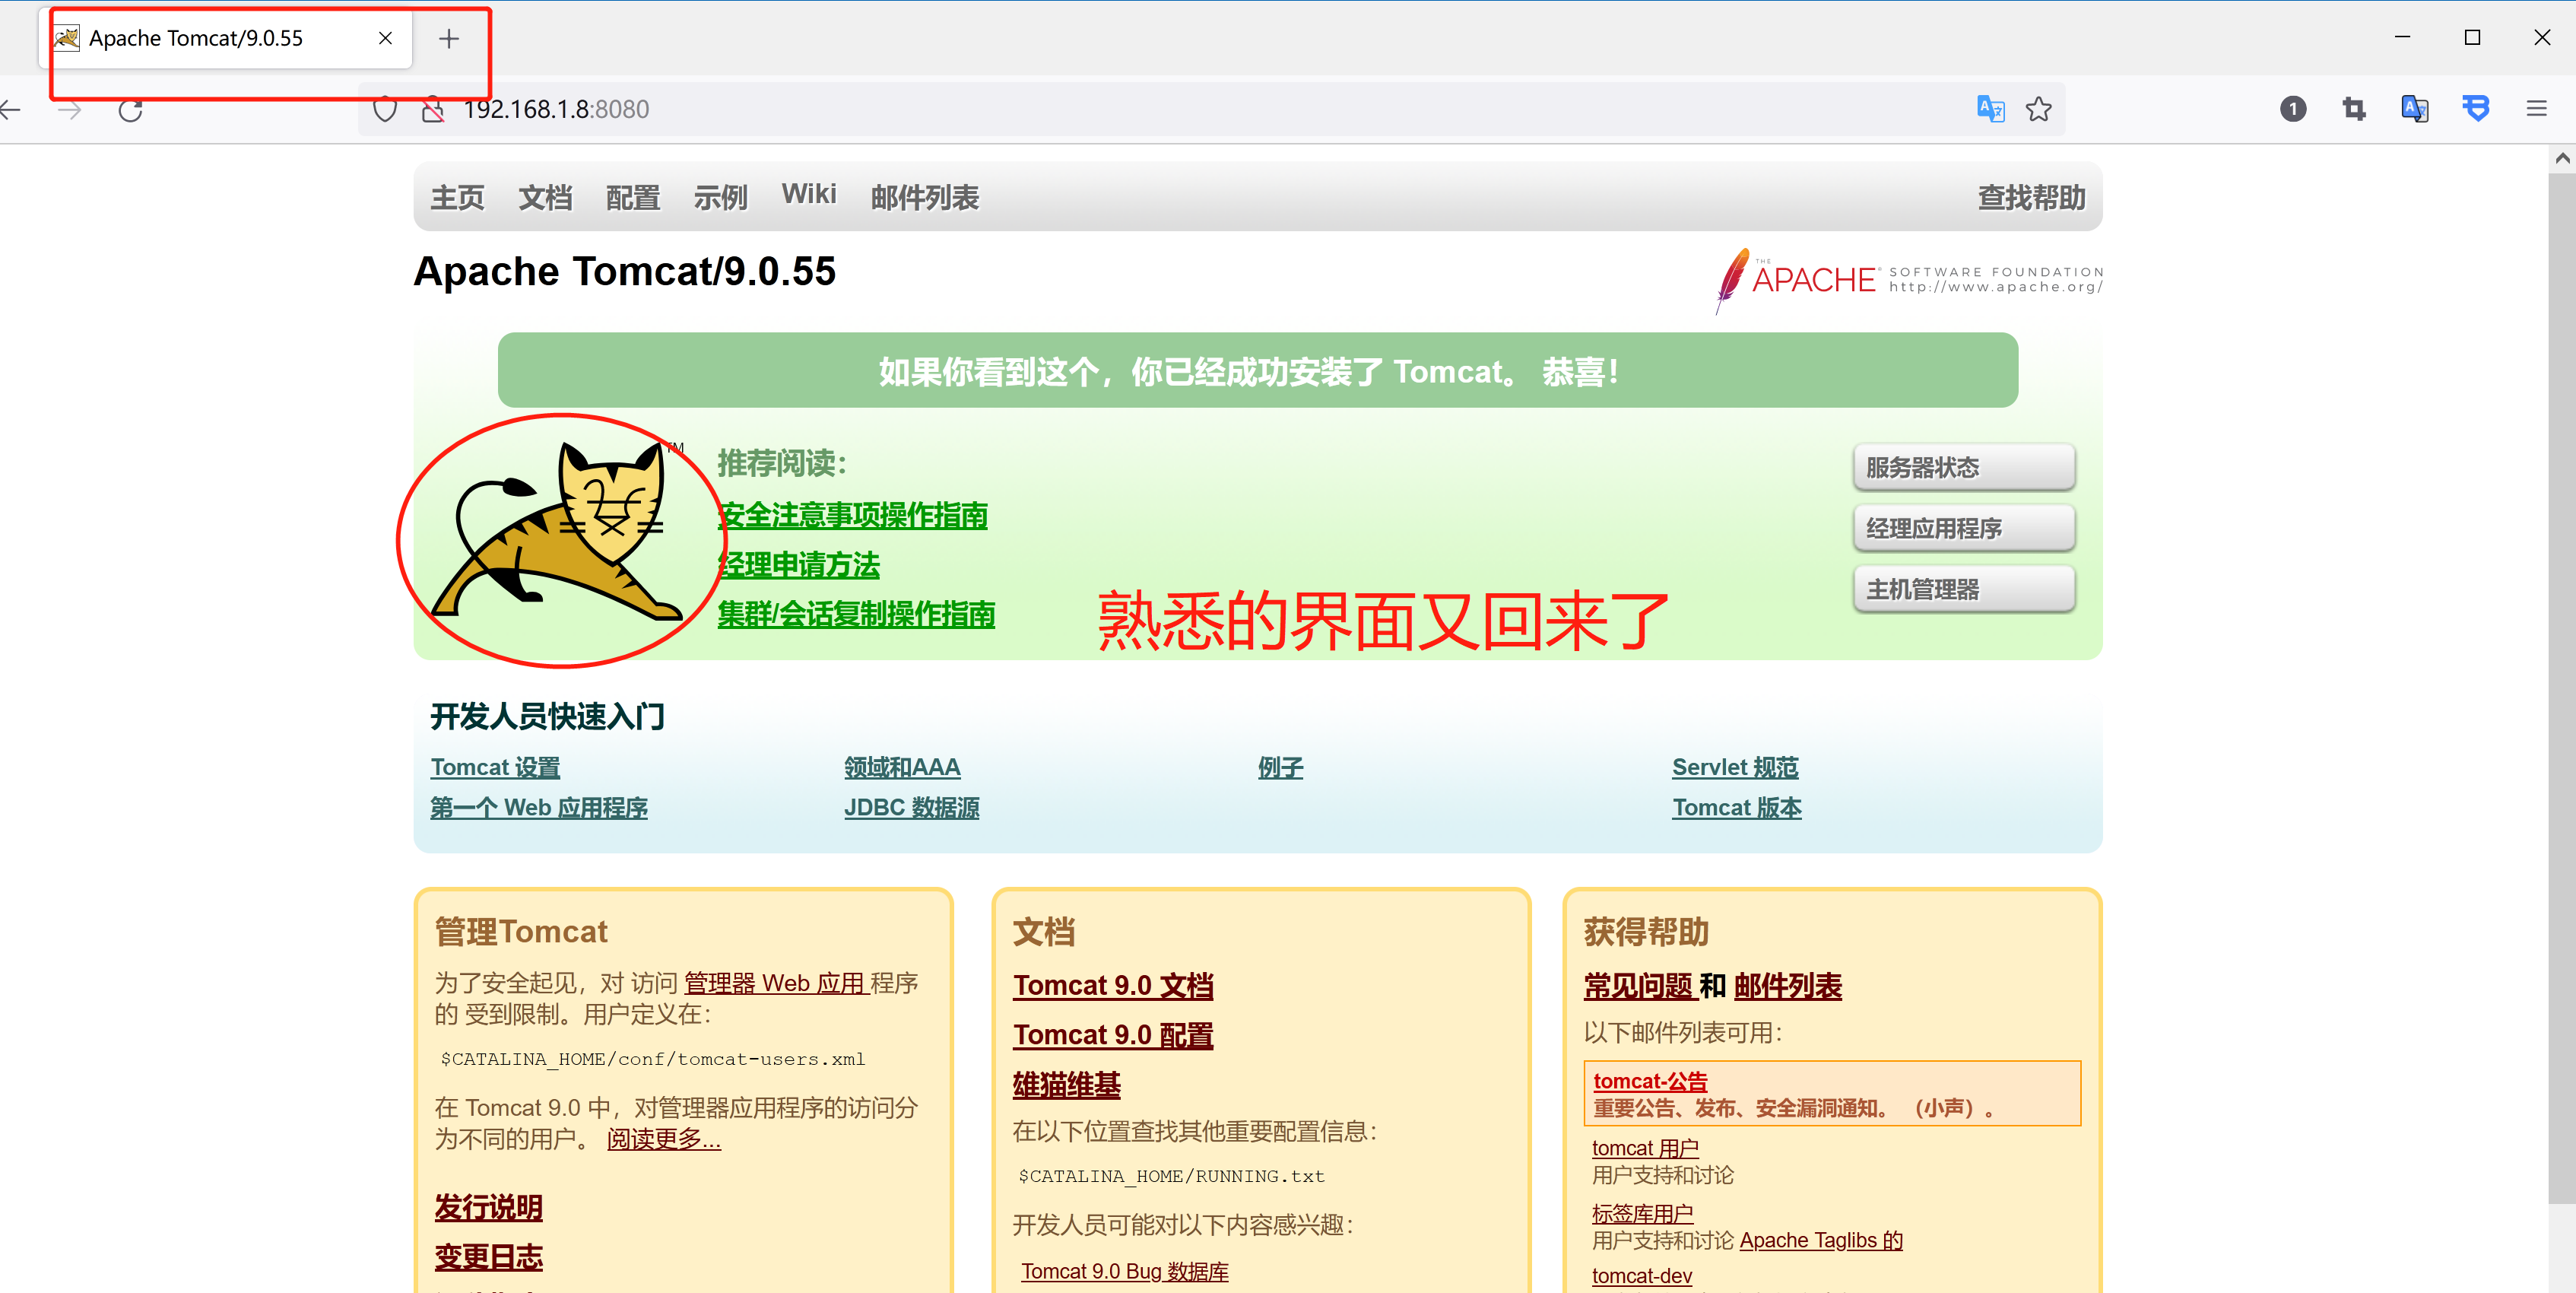Open the tomcat-dev link
This screenshot has width=2576, height=1293.
[1642, 1276]
